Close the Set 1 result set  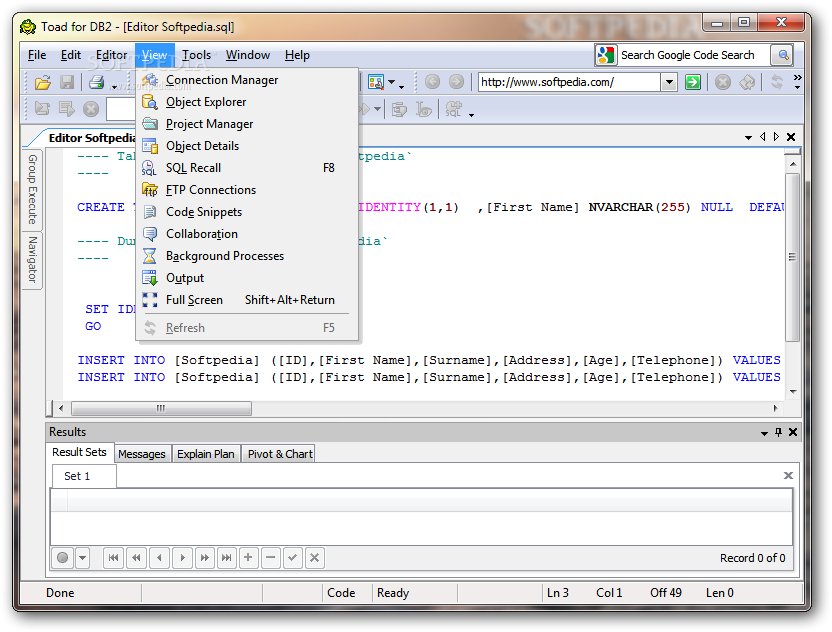[x=788, y=475]
